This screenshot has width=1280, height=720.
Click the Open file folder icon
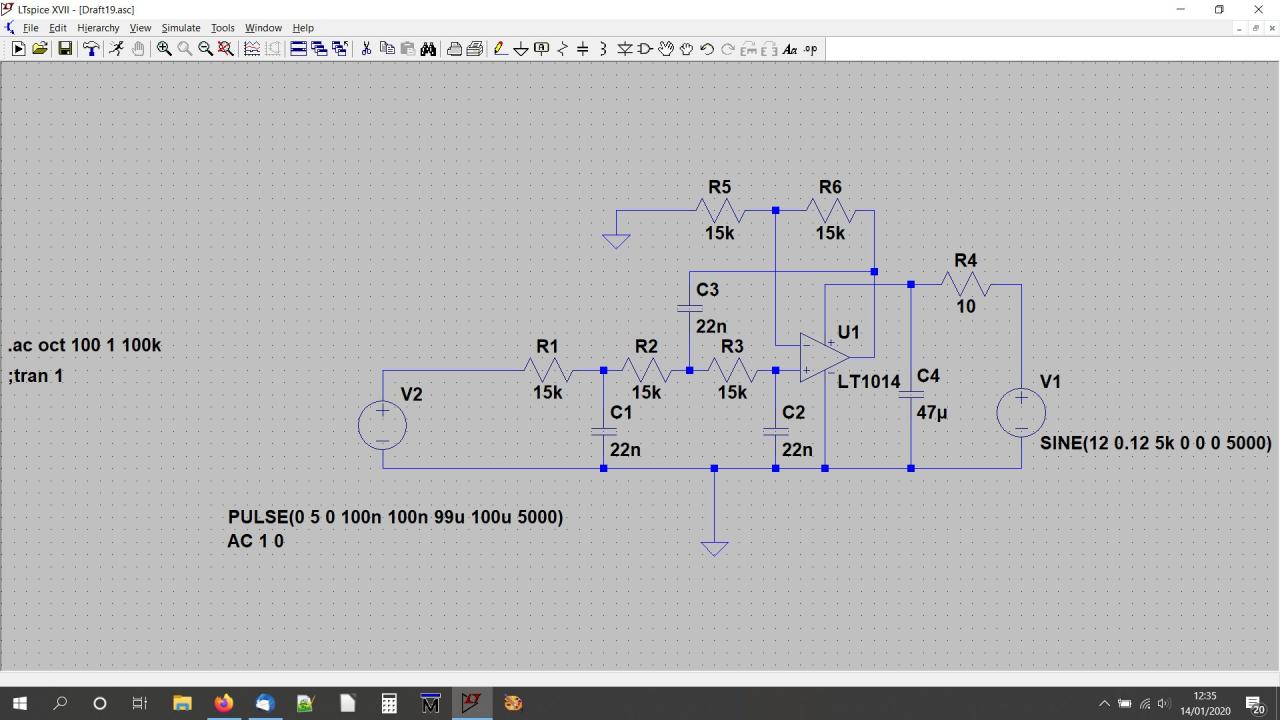click(40, 49)
